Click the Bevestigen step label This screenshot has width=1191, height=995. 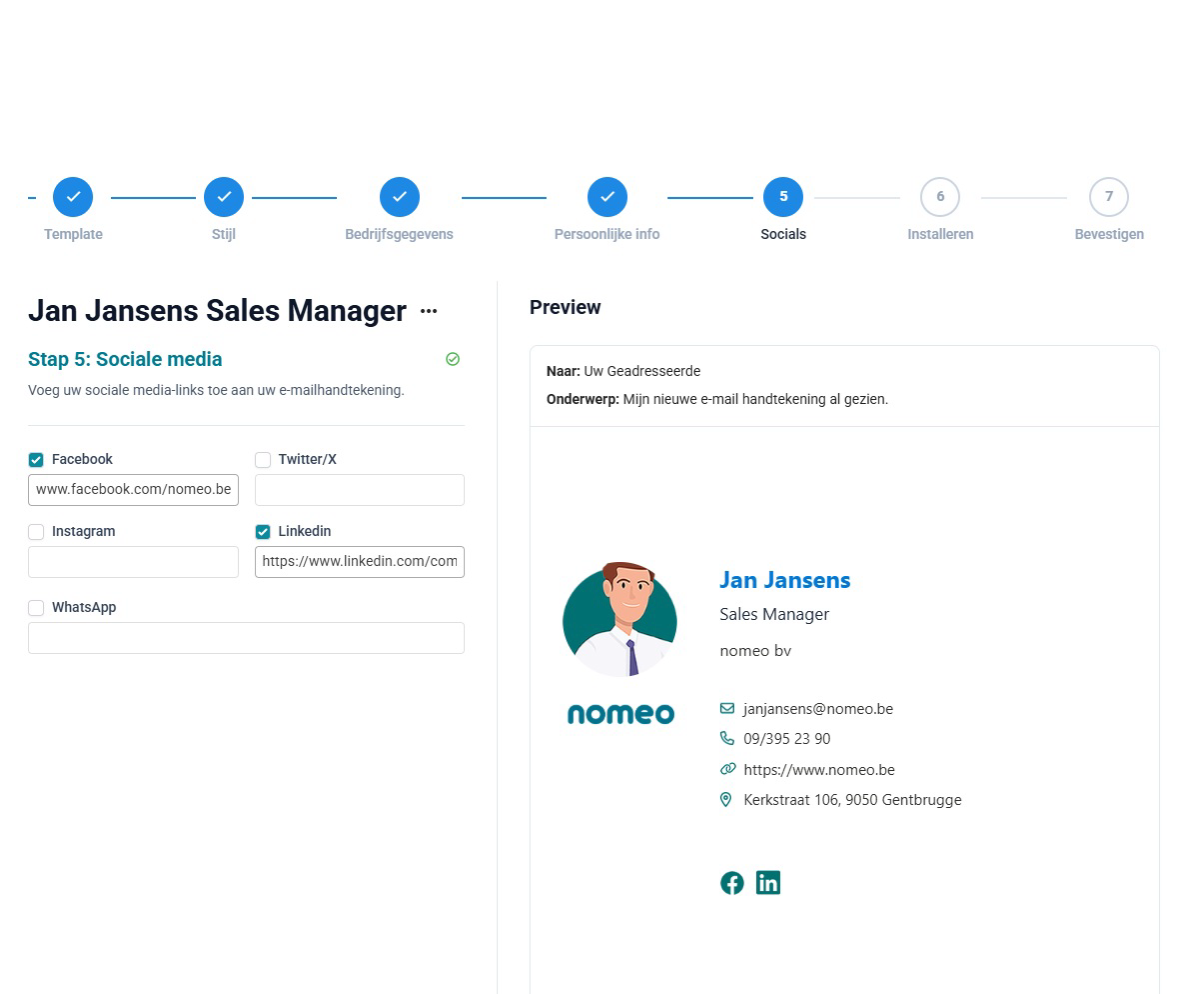click(1109, 234)
